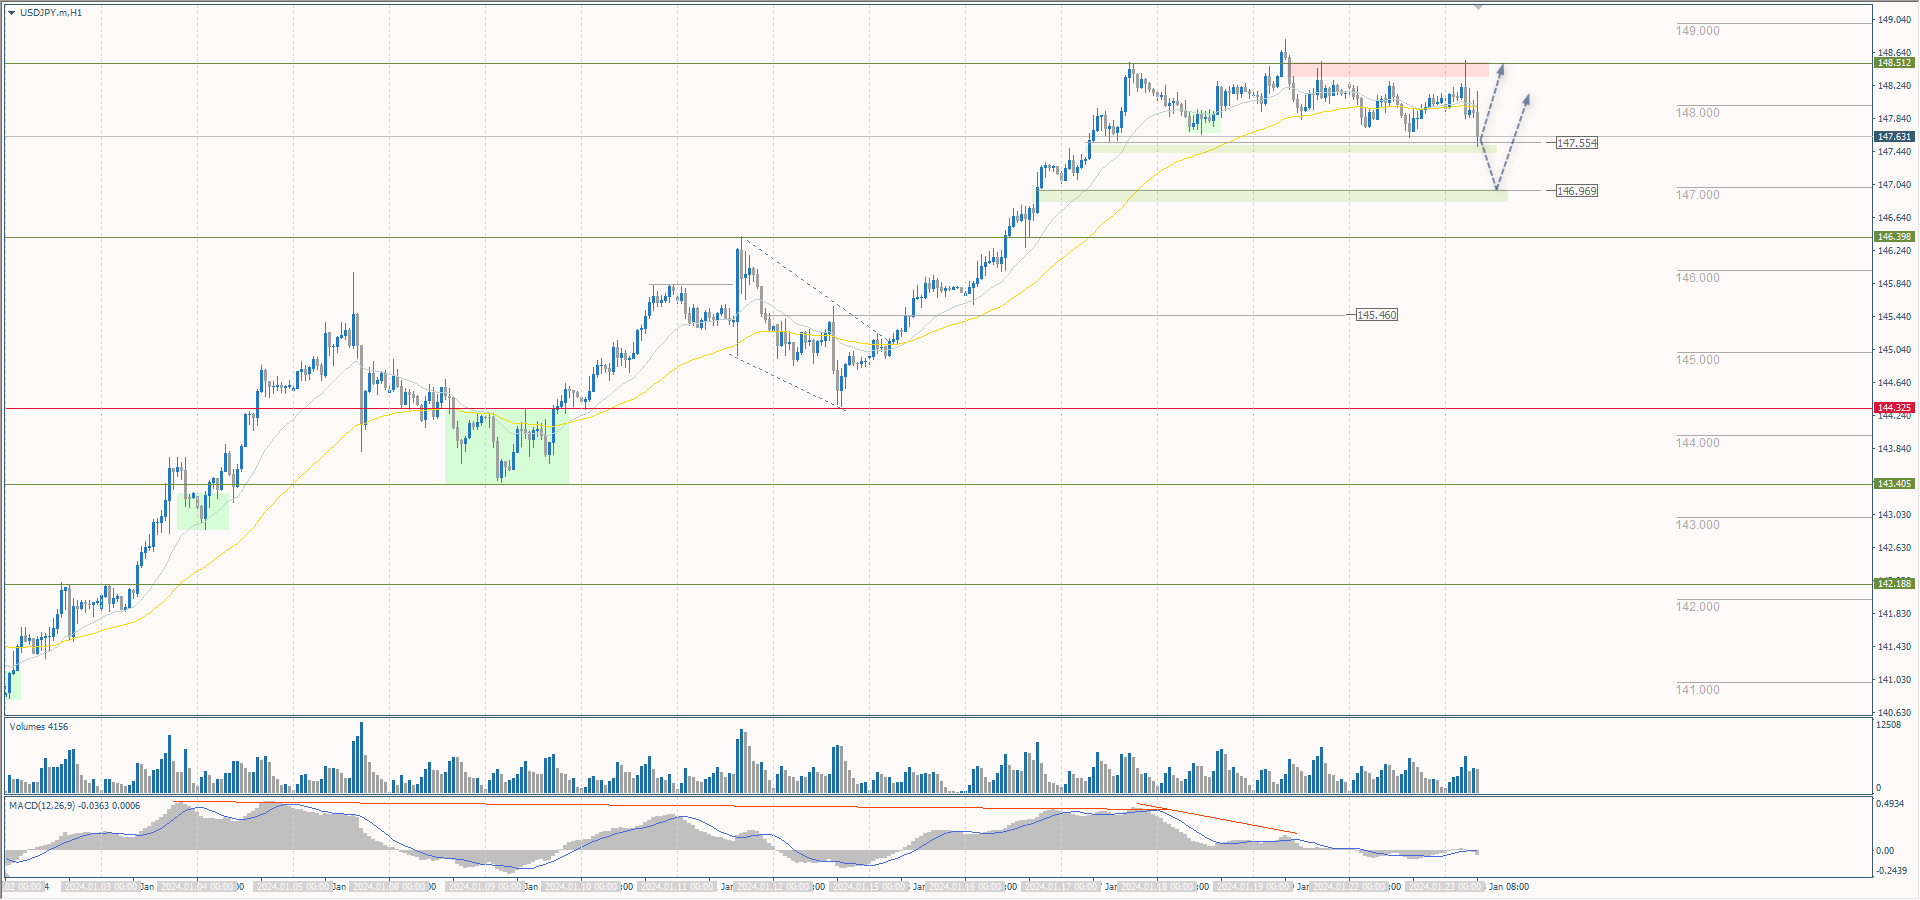Select the 146.398 price level tag
1920x900 pixels.
point(1894,237)
